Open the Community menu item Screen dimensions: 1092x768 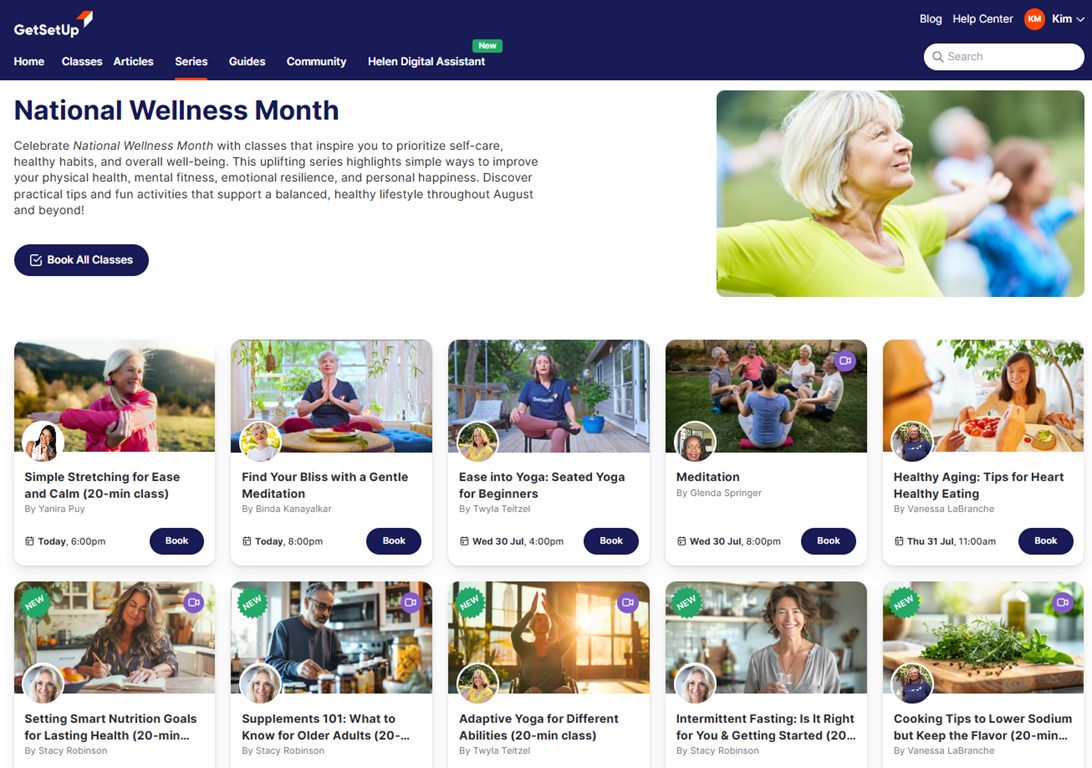pyautogui.click(x=316, y=61)
